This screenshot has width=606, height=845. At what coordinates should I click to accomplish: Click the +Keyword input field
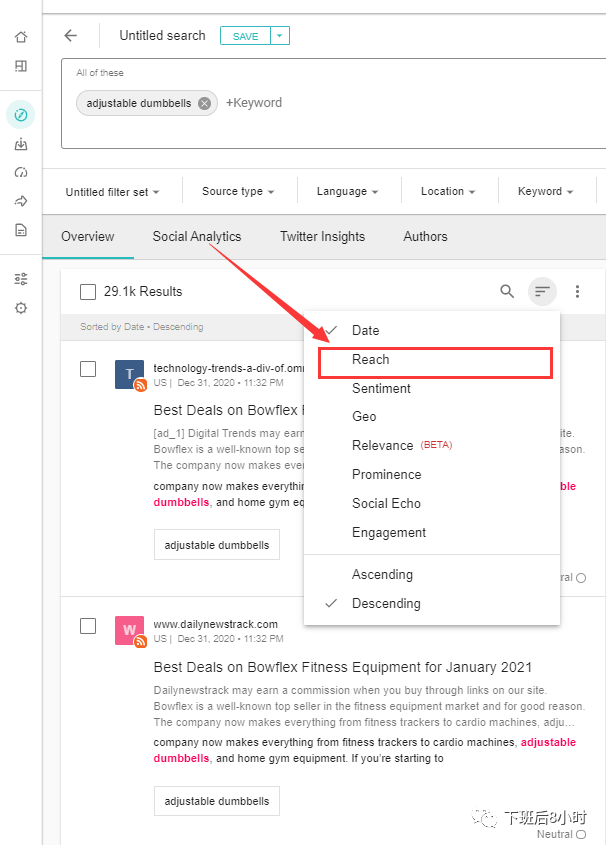pyautogui.click(x=254, y=103)
